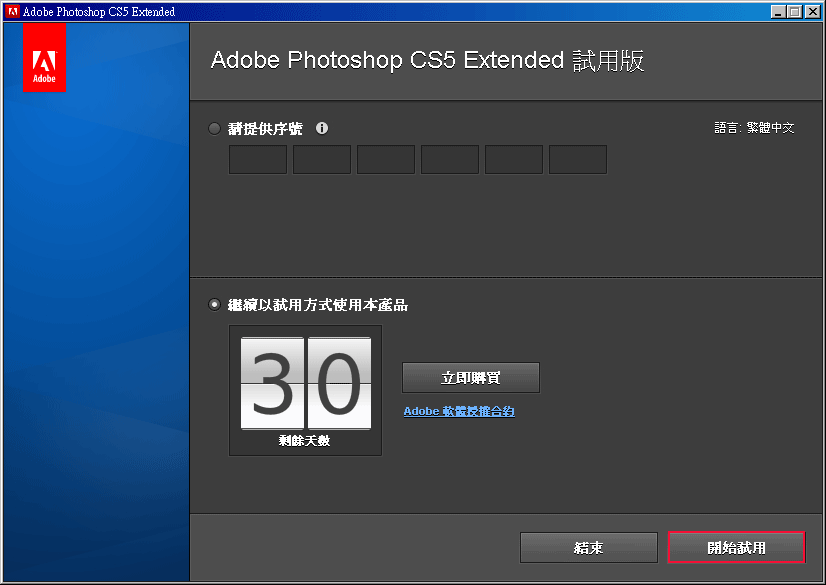
Task: Click the 立即購買 button
Action: coord(471,378)
